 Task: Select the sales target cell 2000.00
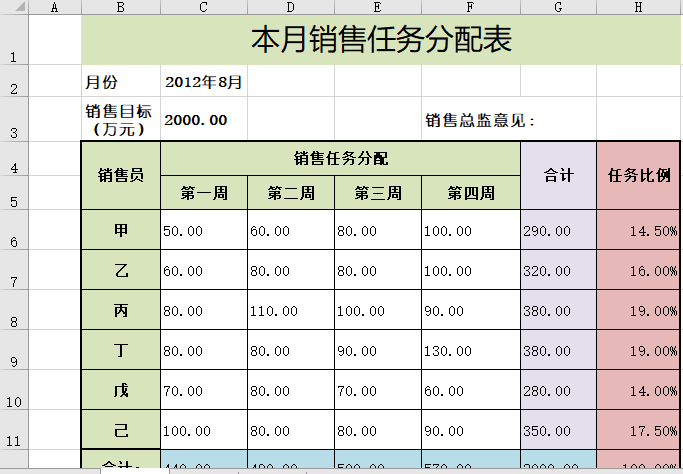(204, 120)
